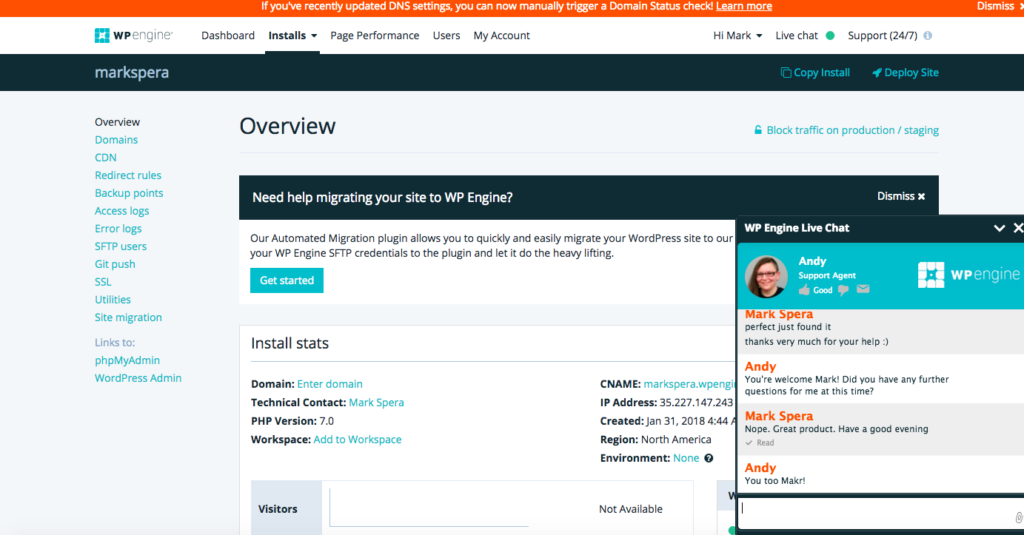Click Learn more in the orange banner
This screenshot has height=535, width=1024.
pyautogui.click(x=744, y=6)
